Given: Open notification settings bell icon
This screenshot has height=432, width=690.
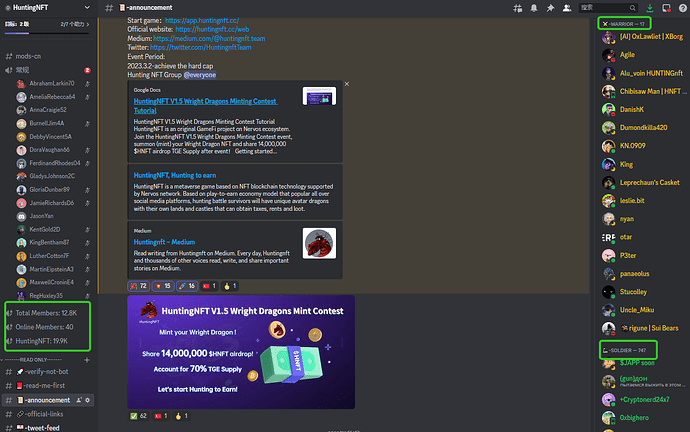Looking at the screenshot, I should click(534, 8).
